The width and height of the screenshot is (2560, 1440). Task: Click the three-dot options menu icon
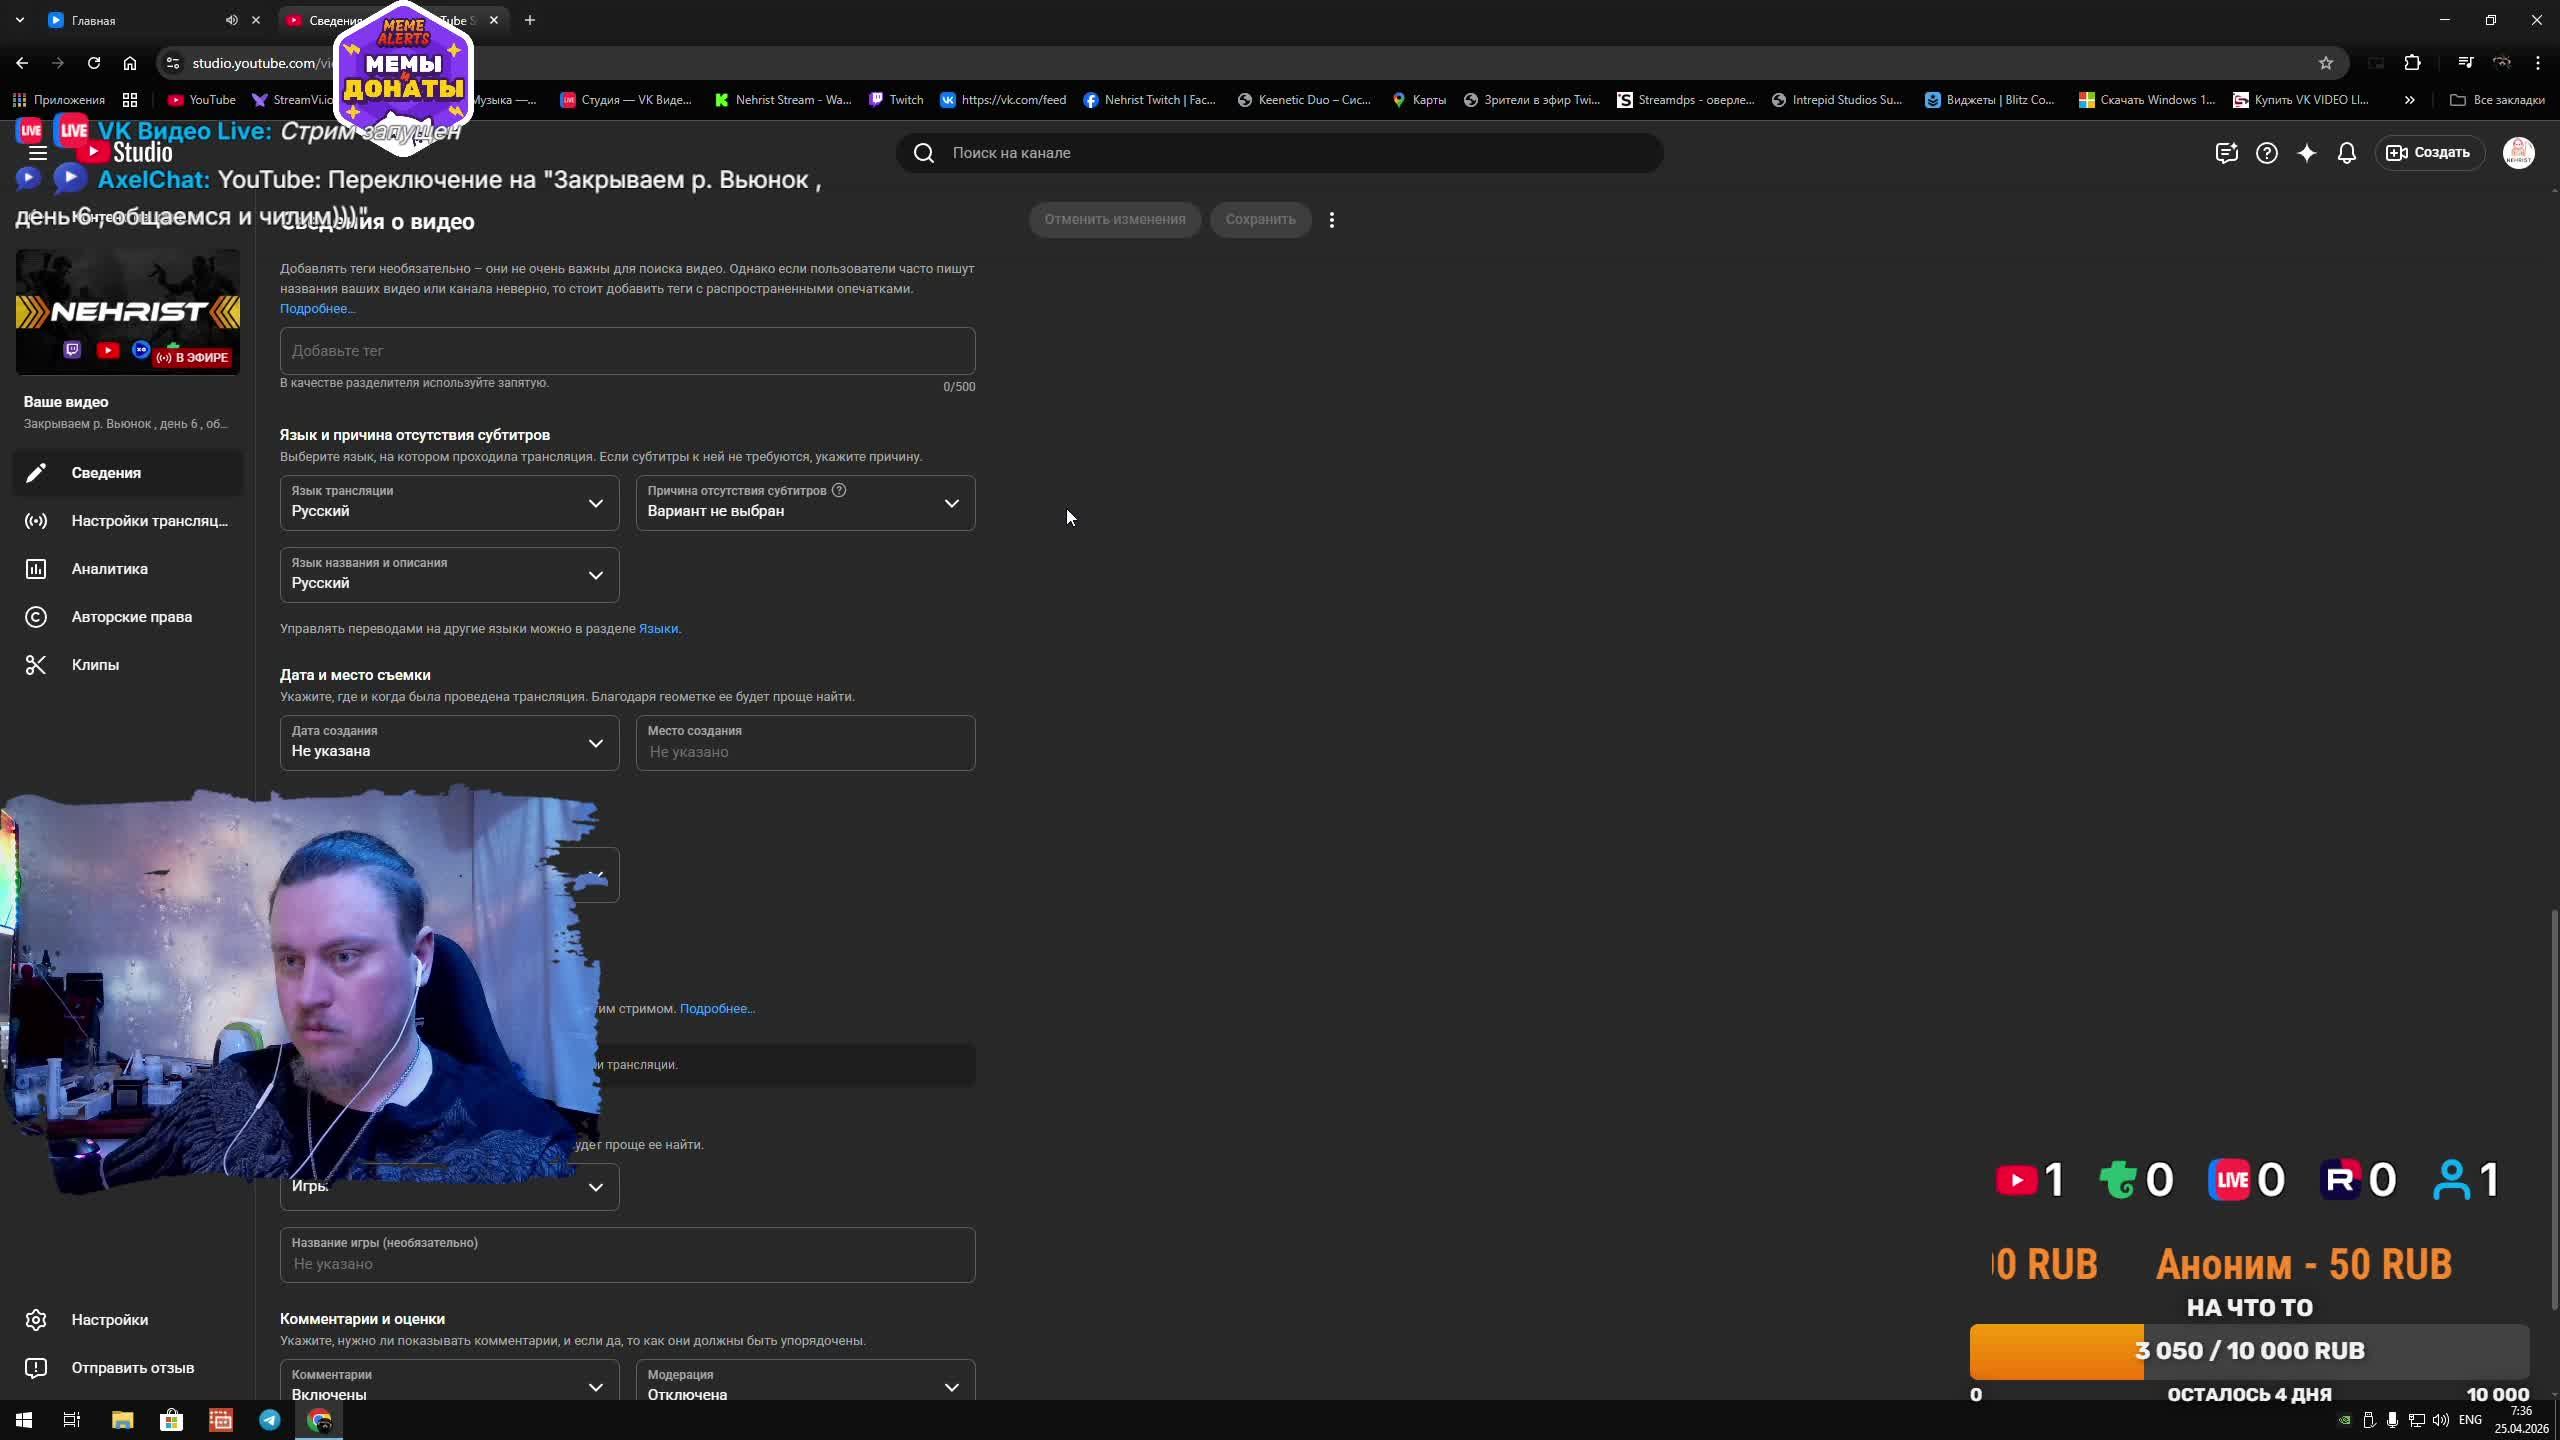coord(1331,220)
